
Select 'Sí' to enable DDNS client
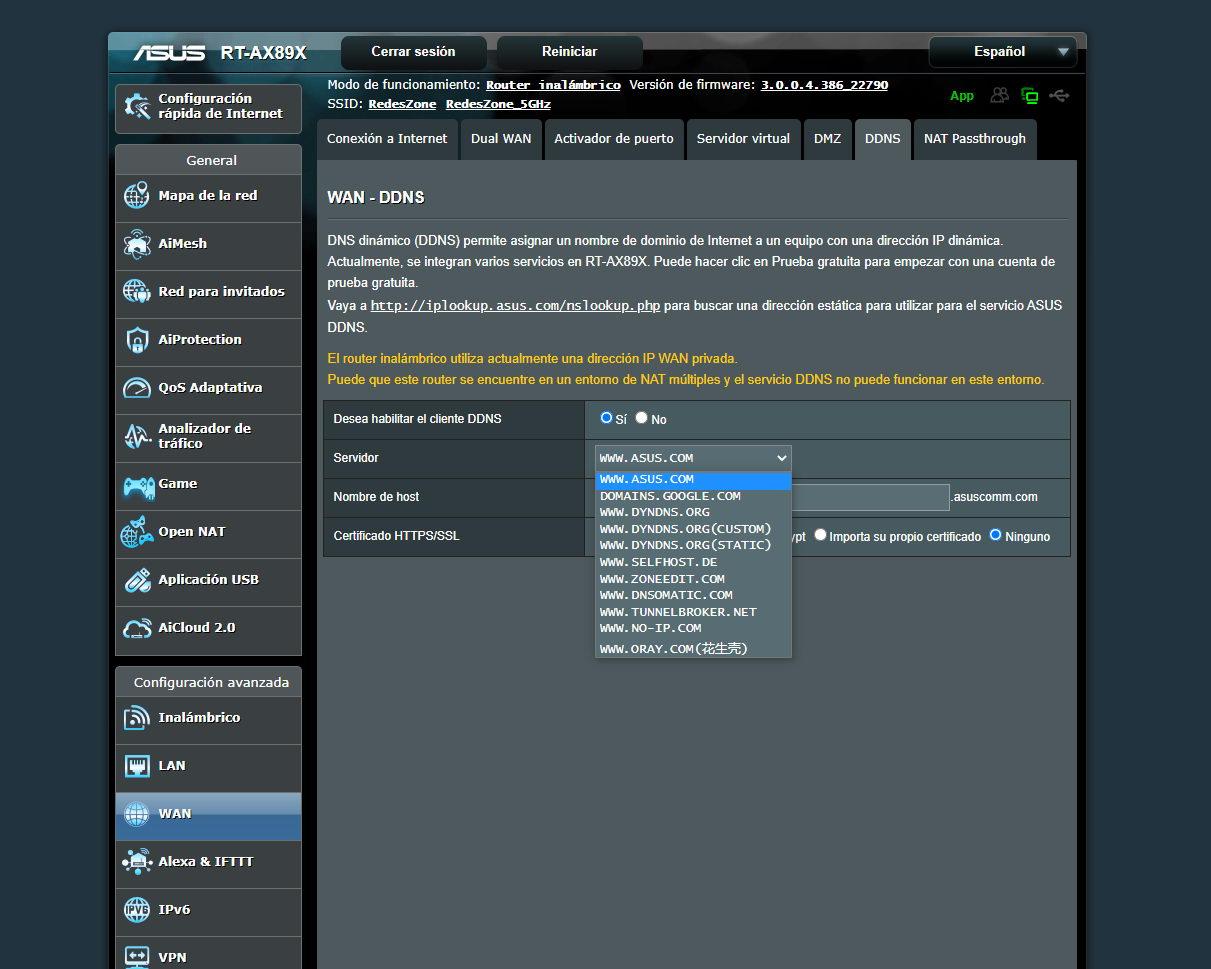pyautogui.click(x=606, y=418)
